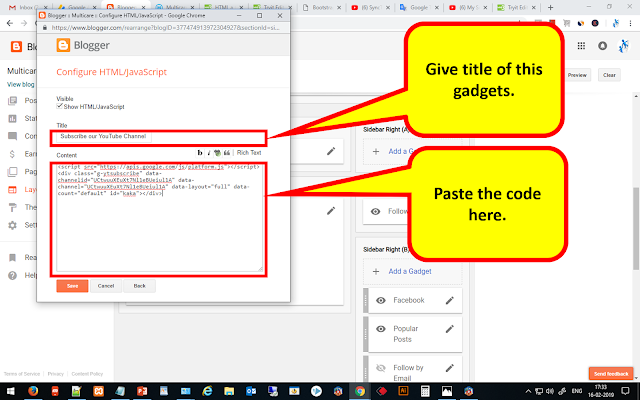Switch to the Google Translate browser tab

pyautogui.click(x=419, y=7)
